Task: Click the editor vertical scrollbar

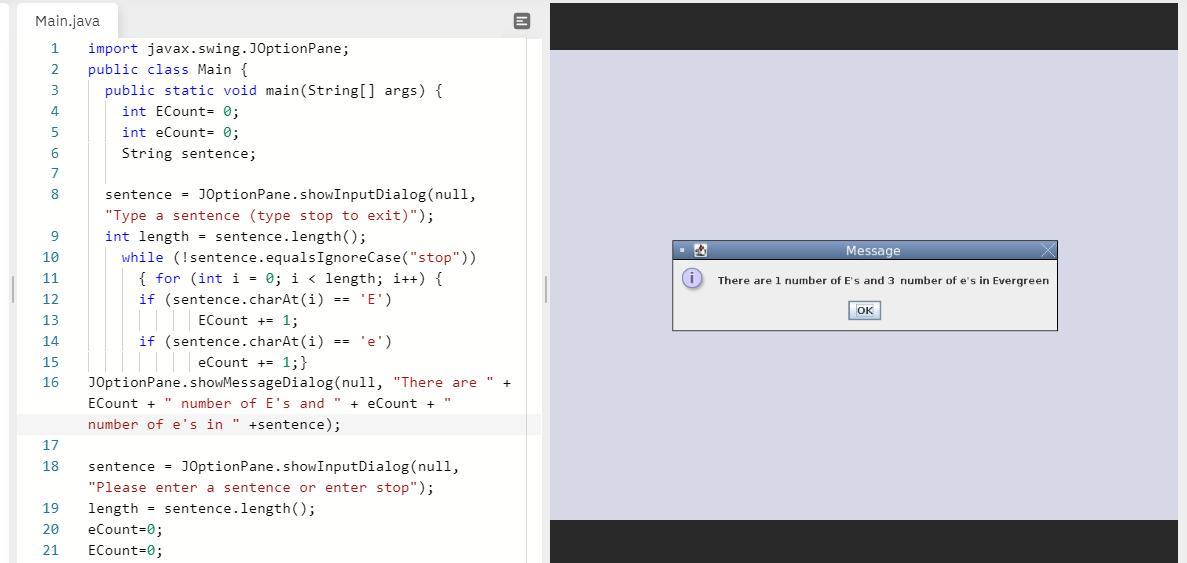Action: [534, 300]
